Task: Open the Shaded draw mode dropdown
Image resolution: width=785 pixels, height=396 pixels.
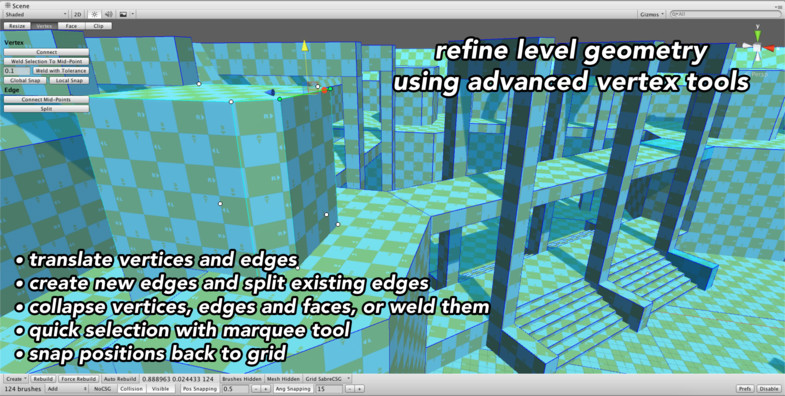Action: click(x=36, y=15)
